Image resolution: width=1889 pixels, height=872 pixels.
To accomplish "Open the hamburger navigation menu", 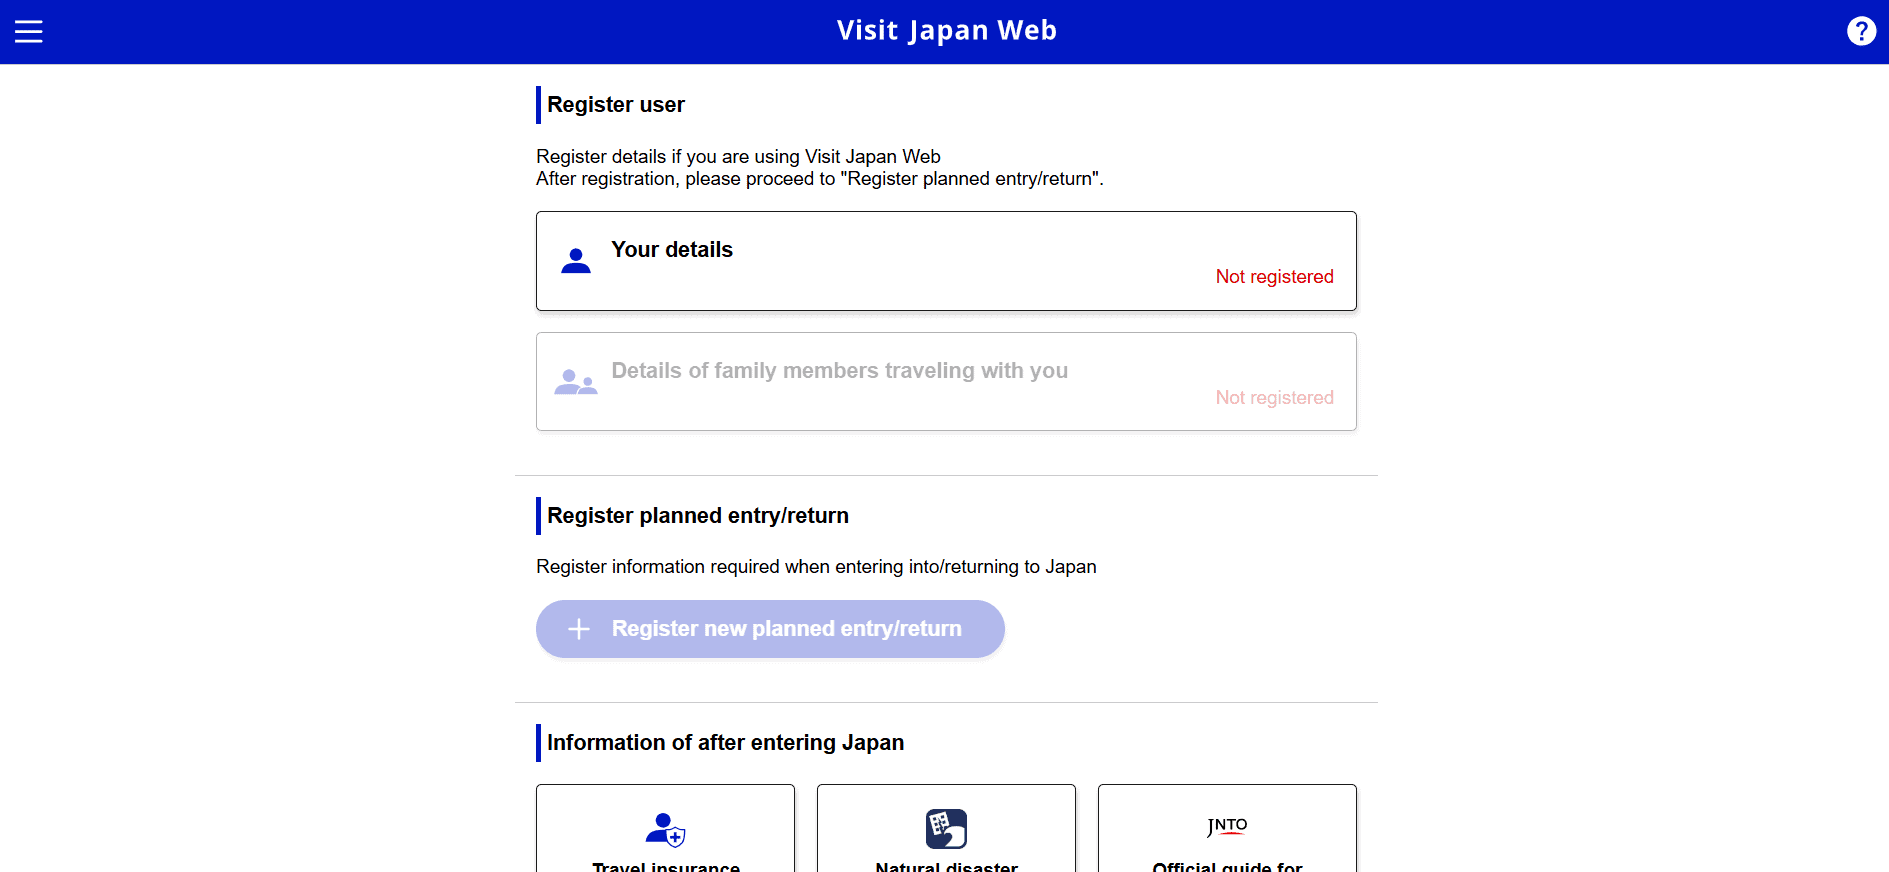I will (x=29, y=32).
